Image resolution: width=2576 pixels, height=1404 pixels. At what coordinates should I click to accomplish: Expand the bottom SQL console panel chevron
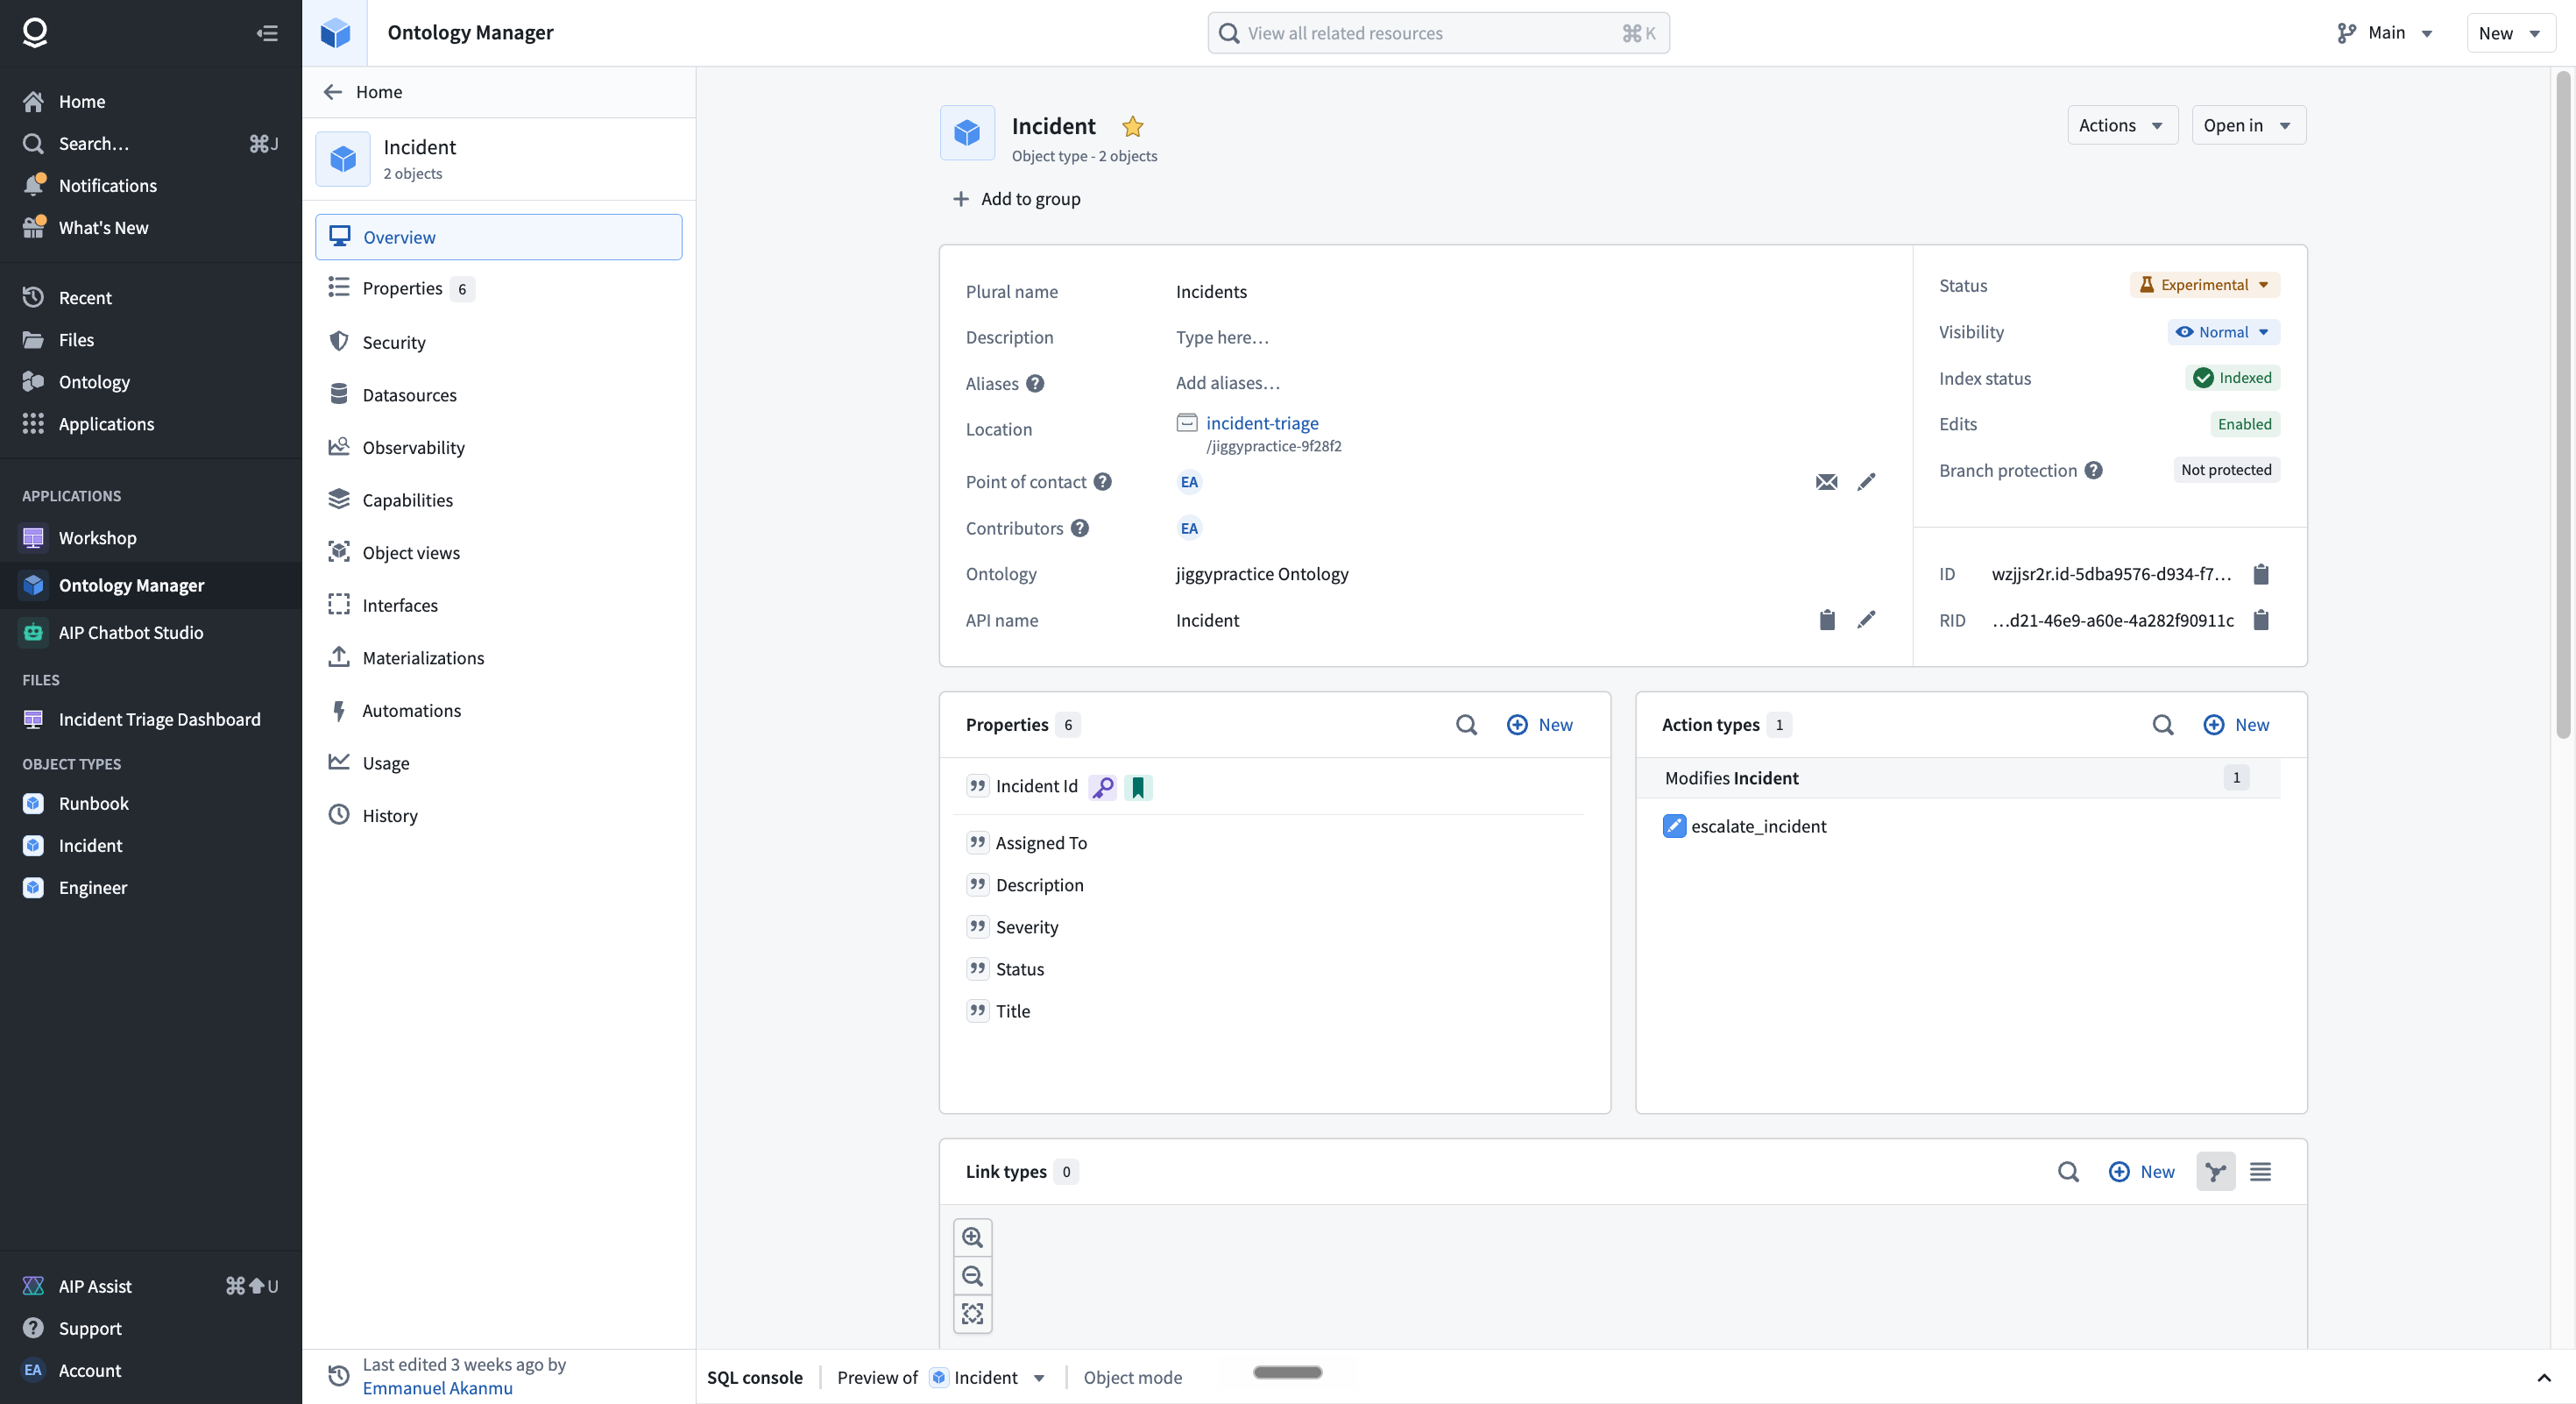point(2543,1377)
